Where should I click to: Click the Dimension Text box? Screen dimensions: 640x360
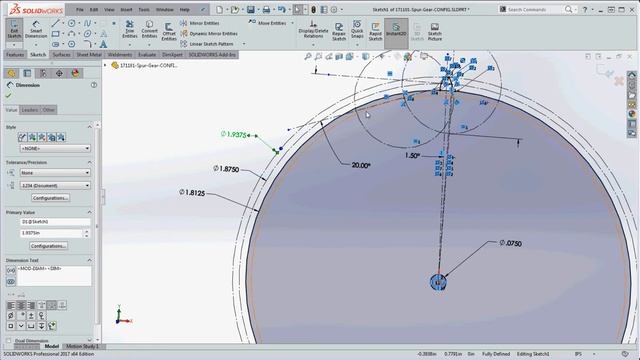54,276
